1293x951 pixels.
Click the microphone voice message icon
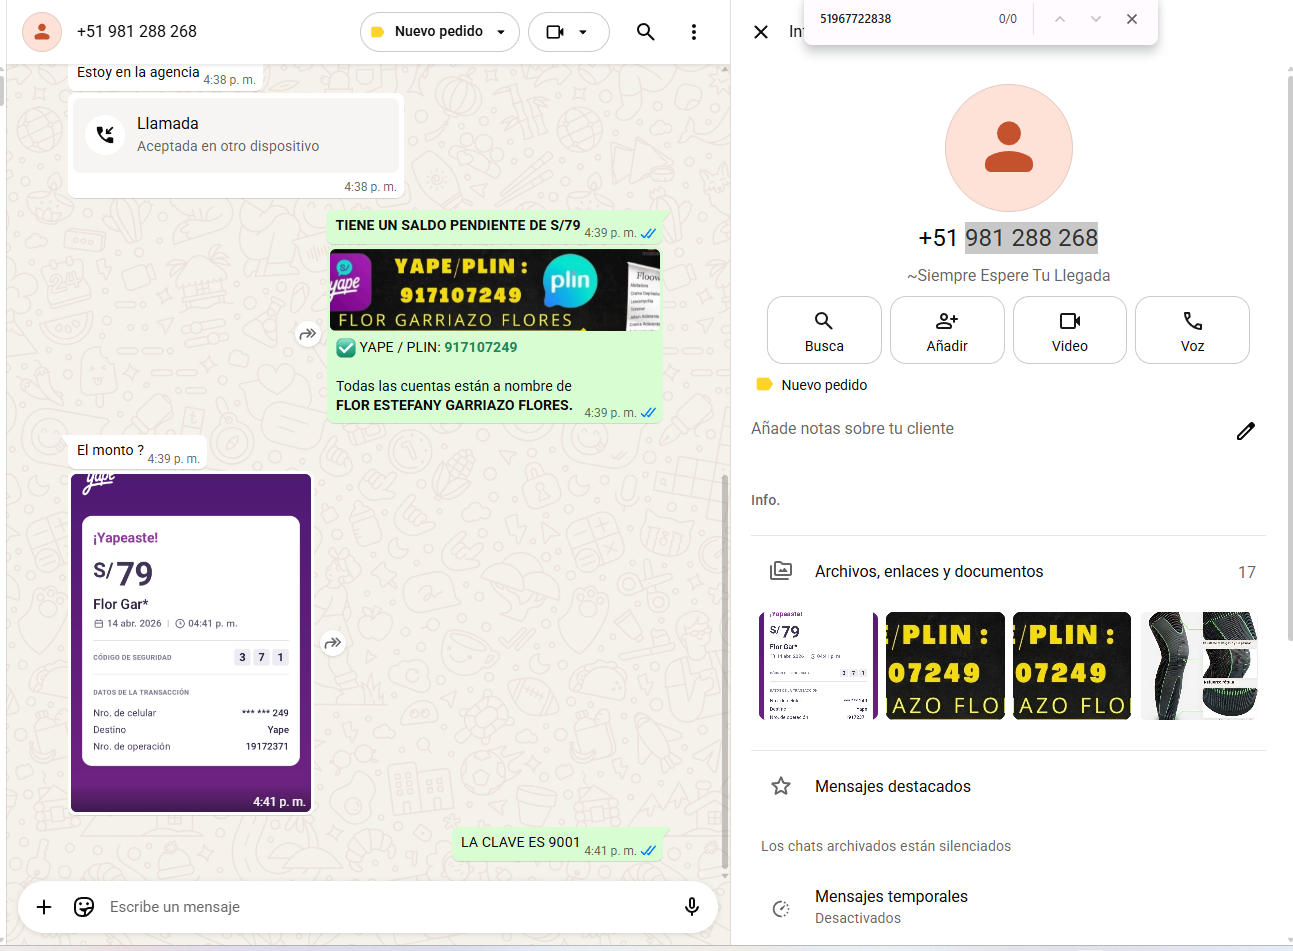691,907
